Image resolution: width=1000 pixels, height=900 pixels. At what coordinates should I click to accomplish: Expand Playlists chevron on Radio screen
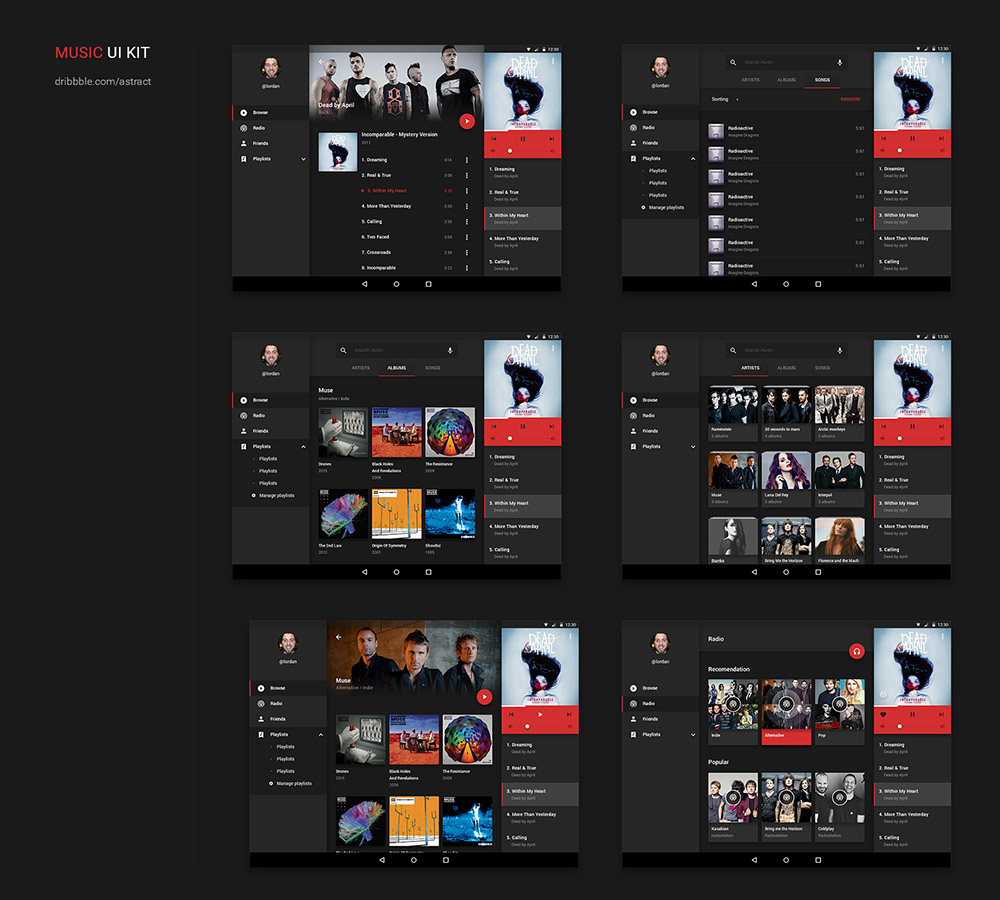tap(693, 735)
